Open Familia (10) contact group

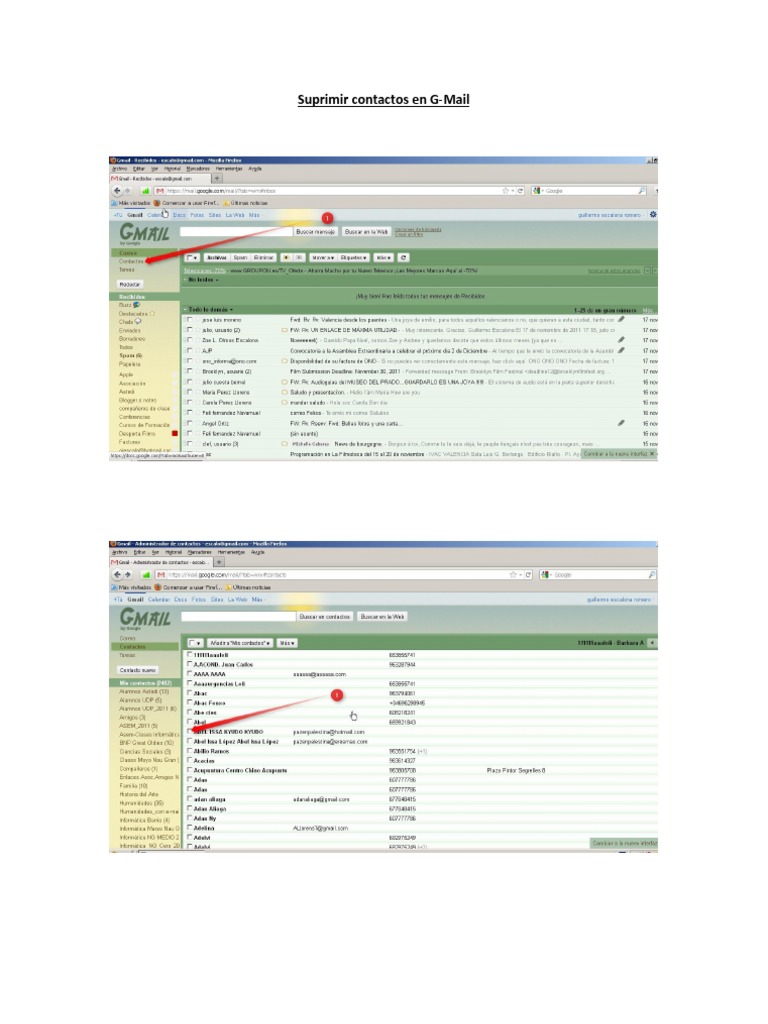point(133,786)
